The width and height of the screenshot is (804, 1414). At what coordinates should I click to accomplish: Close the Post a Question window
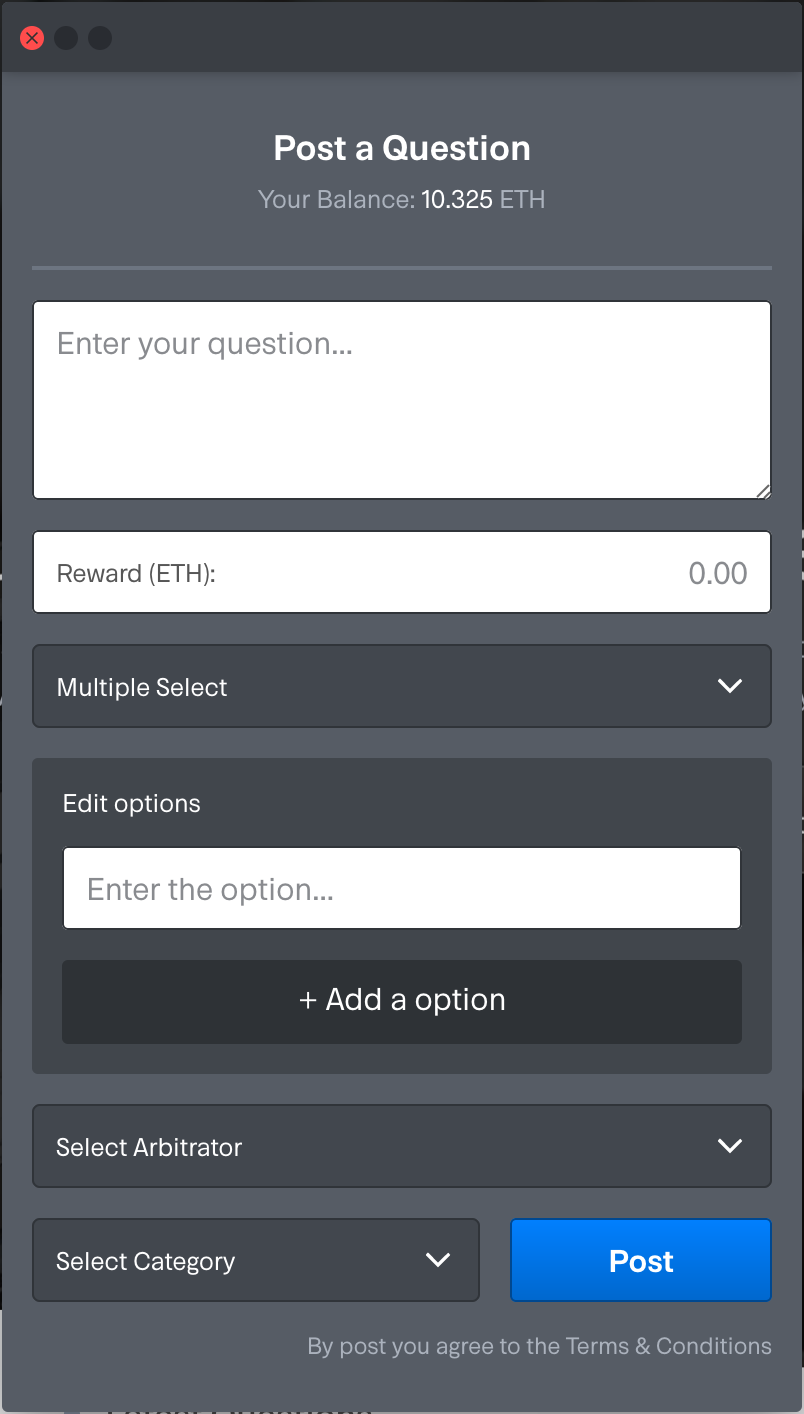pyautogui.click(x=32, y=38)
